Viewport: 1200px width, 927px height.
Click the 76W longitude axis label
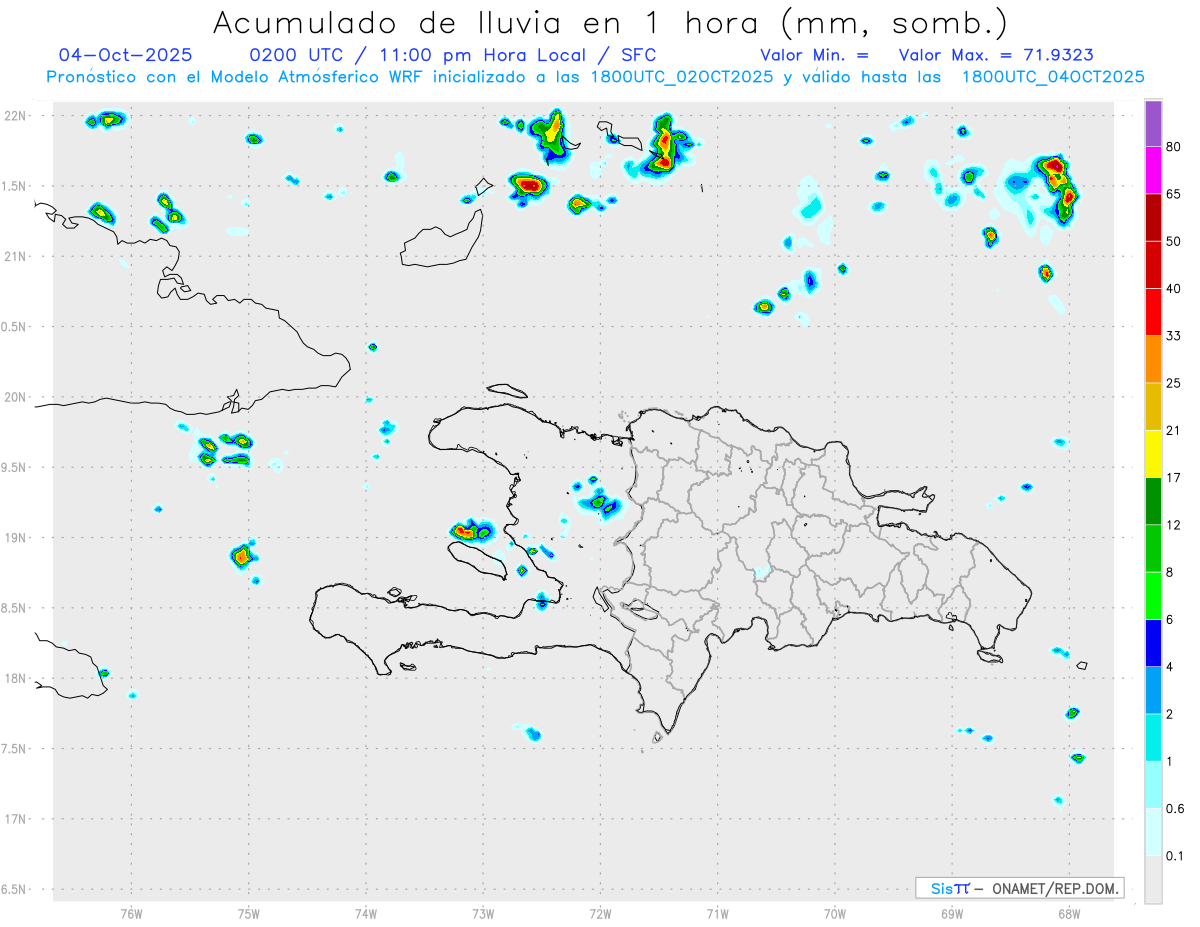point(131,913)
